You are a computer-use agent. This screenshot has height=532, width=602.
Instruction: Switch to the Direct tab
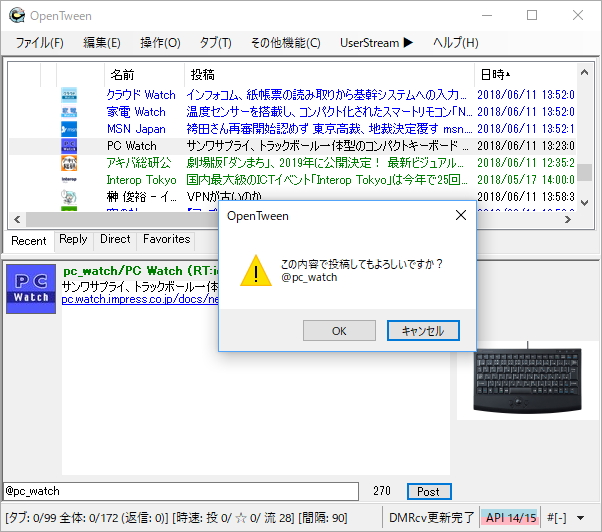[x=115, y=239]
